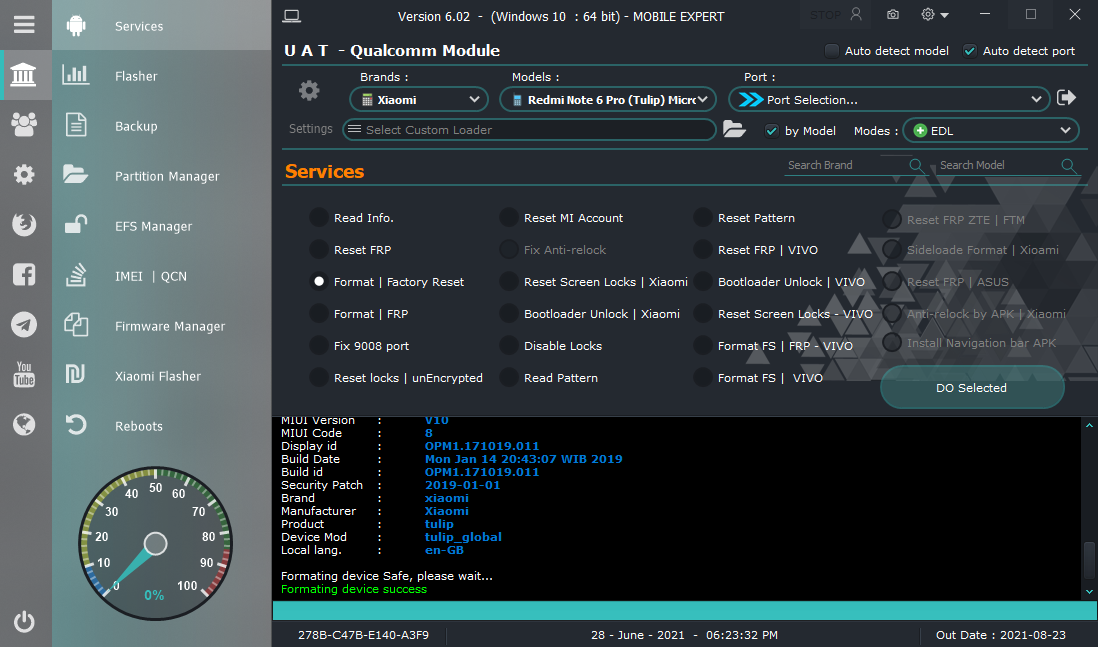Image resolution: width=1098 pixels, height=647 pixels.
Task: Open the users group sidebar icon
Action: click(24, 125)
